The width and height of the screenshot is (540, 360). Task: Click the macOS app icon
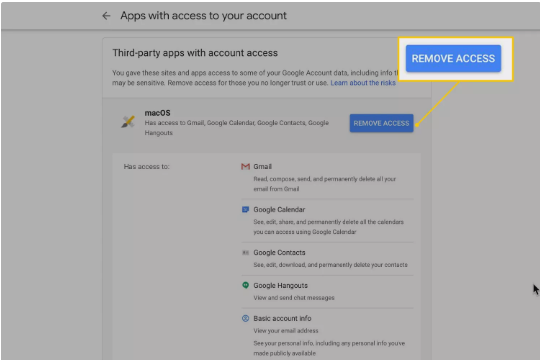point(128,122)
